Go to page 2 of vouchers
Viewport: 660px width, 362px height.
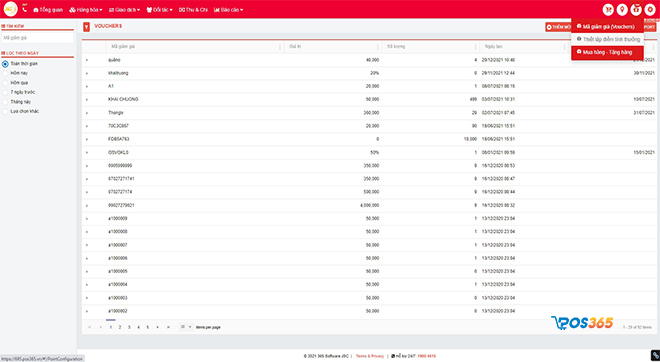coord(120,327)
